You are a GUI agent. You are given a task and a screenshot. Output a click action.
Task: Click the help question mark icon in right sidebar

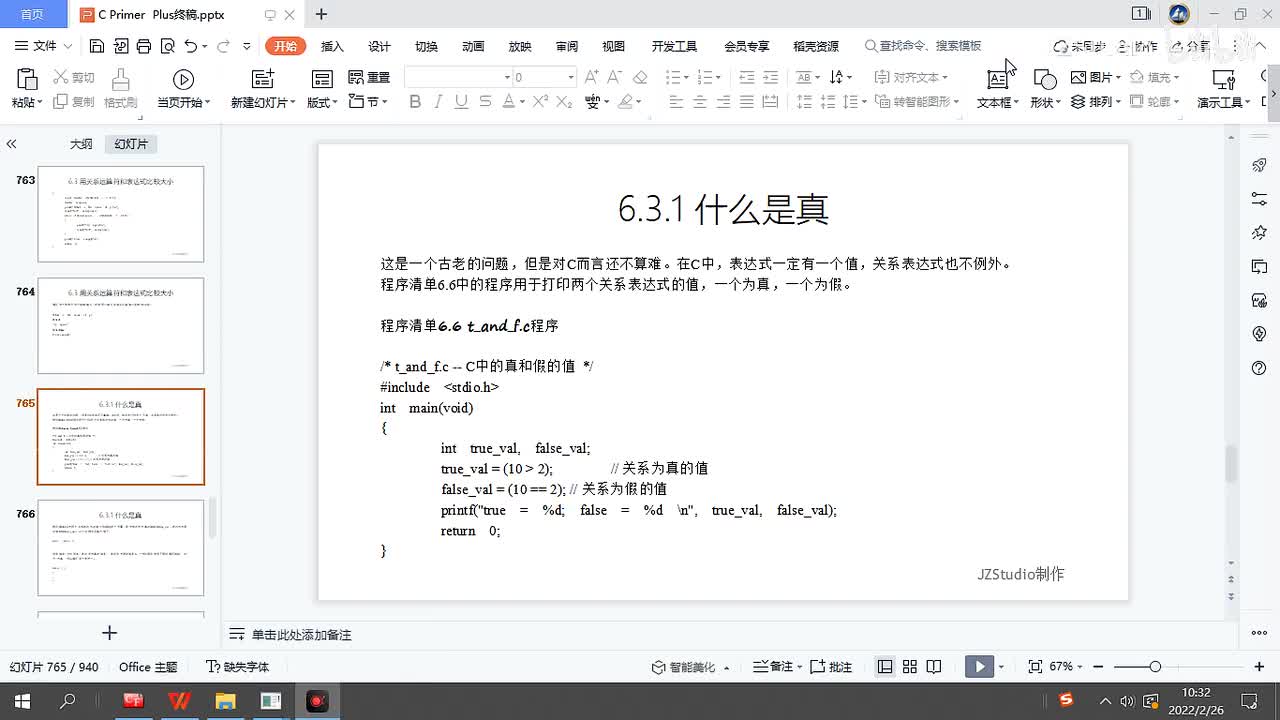point(1259,368)
